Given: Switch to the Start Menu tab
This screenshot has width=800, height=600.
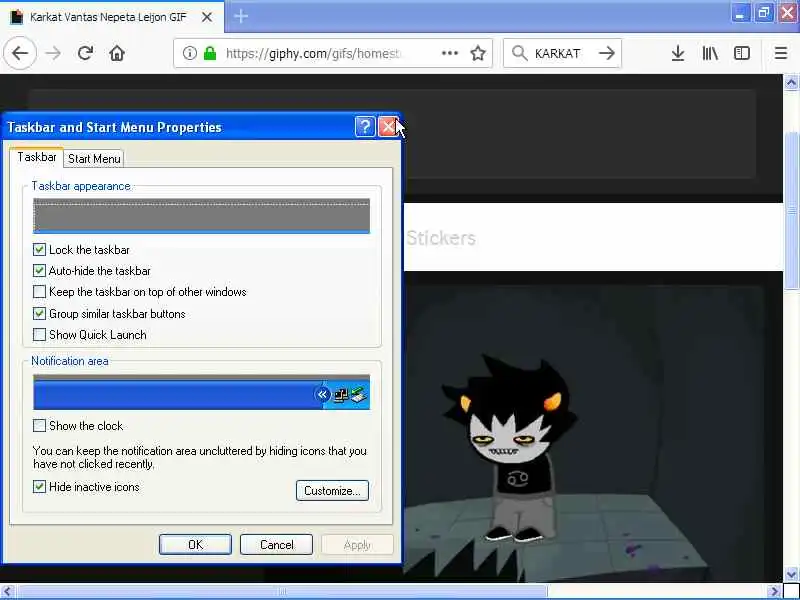Looking at the screenshot, I should [94, 159].
